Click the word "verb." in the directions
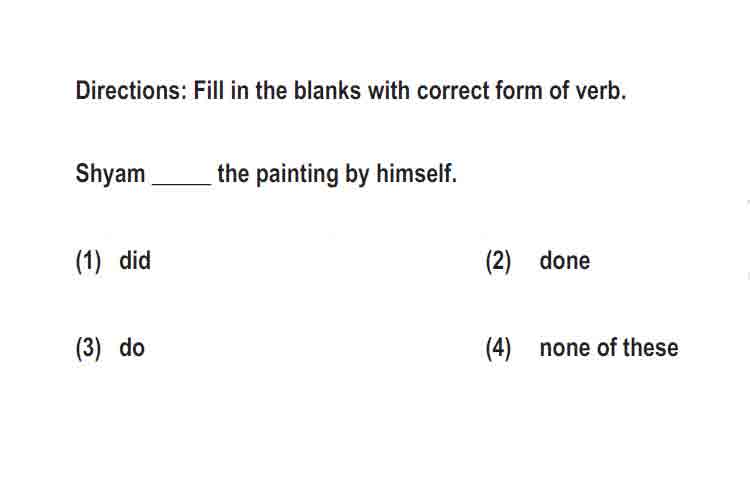 601,91
